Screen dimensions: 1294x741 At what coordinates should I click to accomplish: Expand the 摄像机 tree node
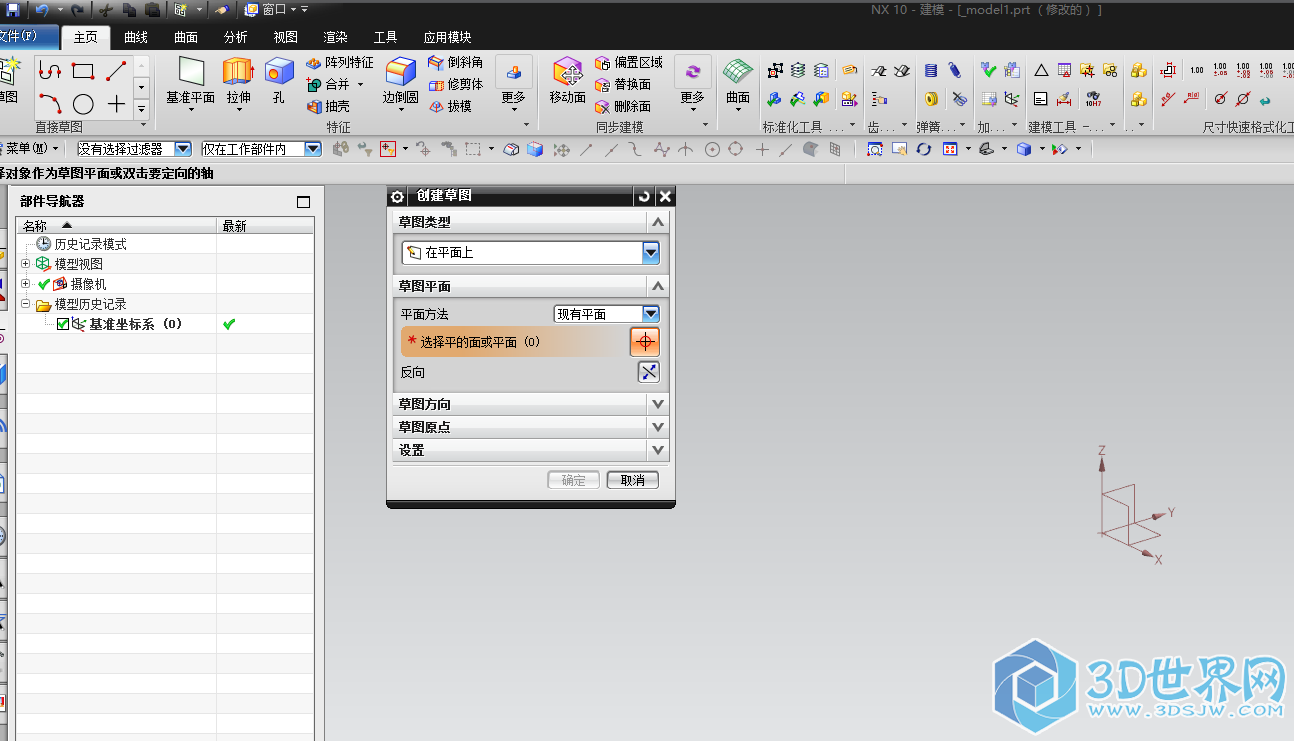[x=25, y=284]
